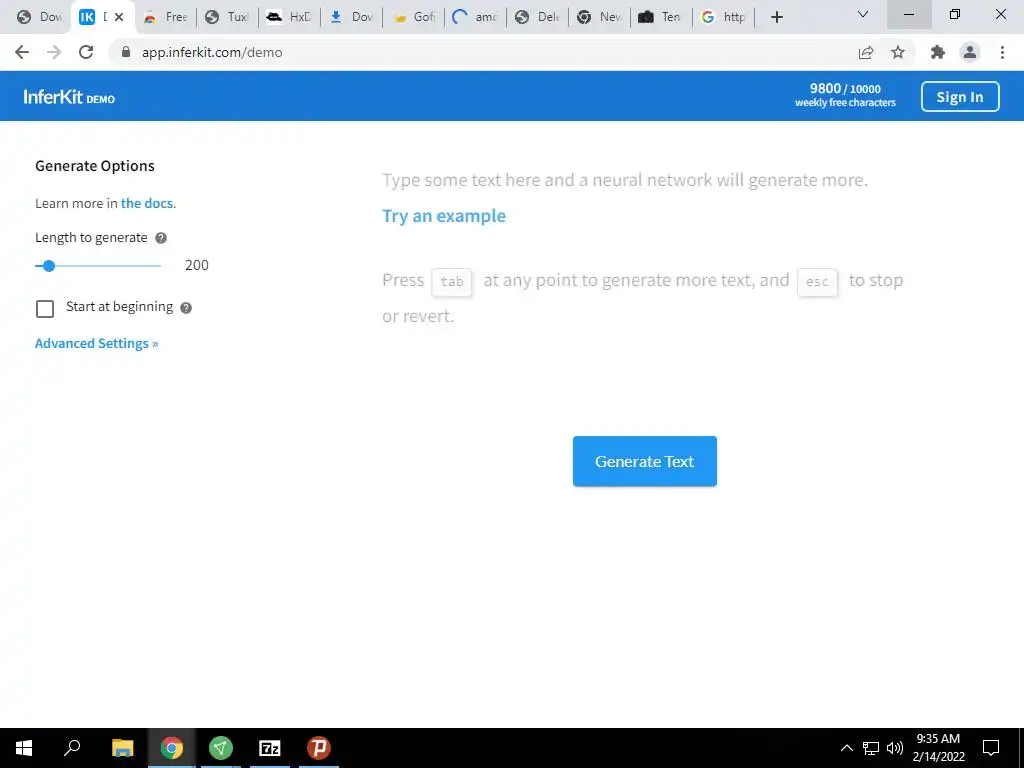Switch to the New tab

click(600, 17)
